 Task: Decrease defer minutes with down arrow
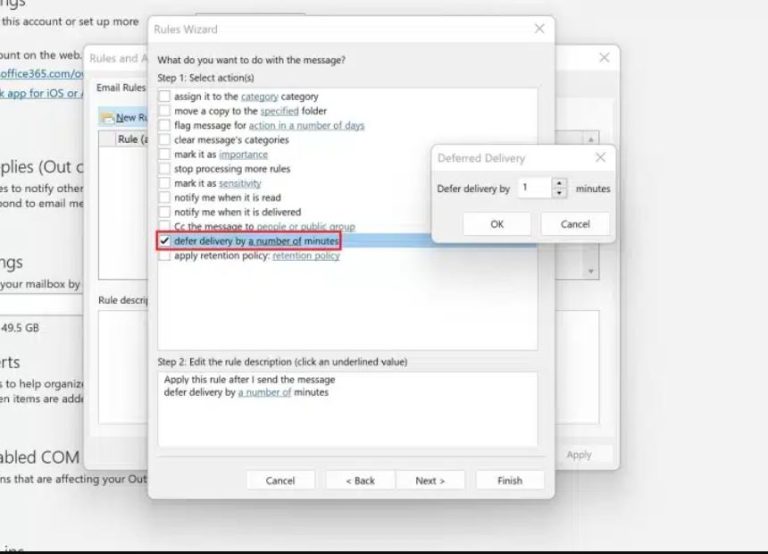tap(558, 193)
